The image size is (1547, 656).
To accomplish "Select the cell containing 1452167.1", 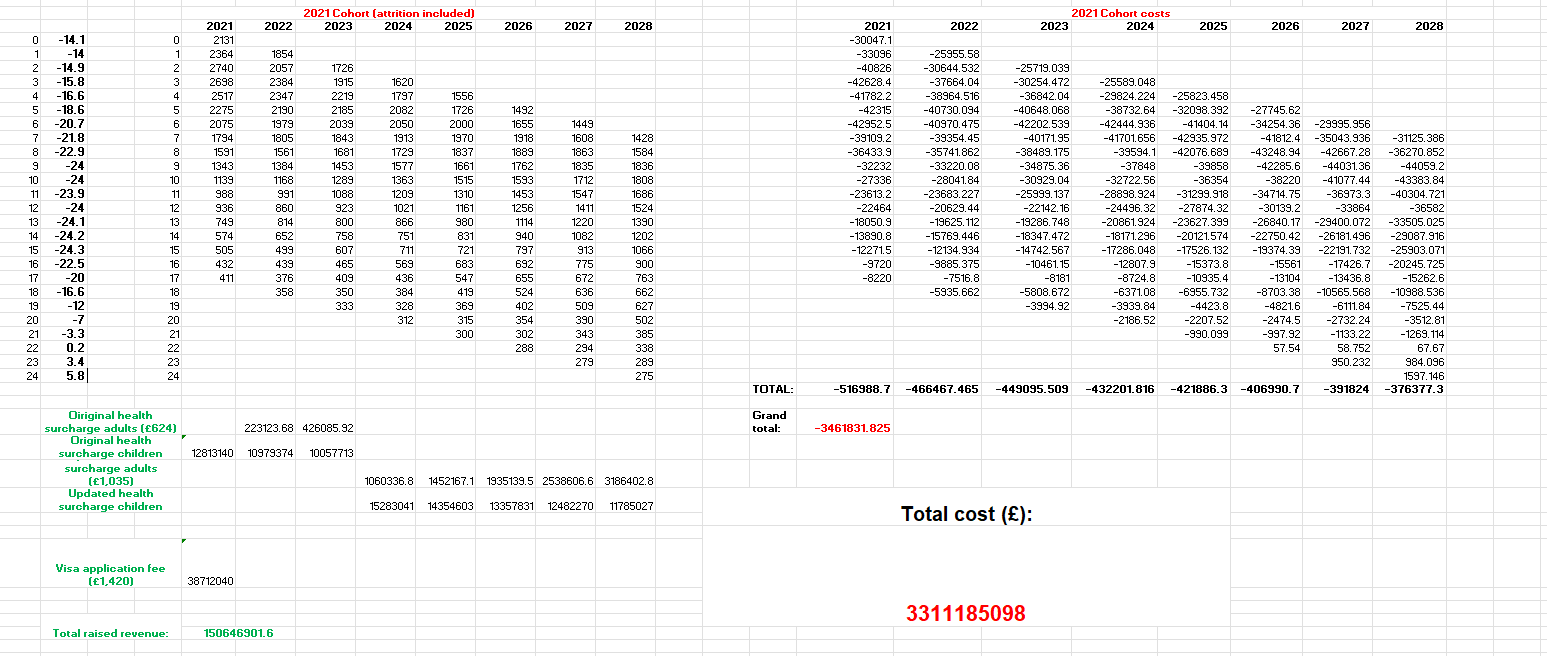I will [x=450, y=481].
